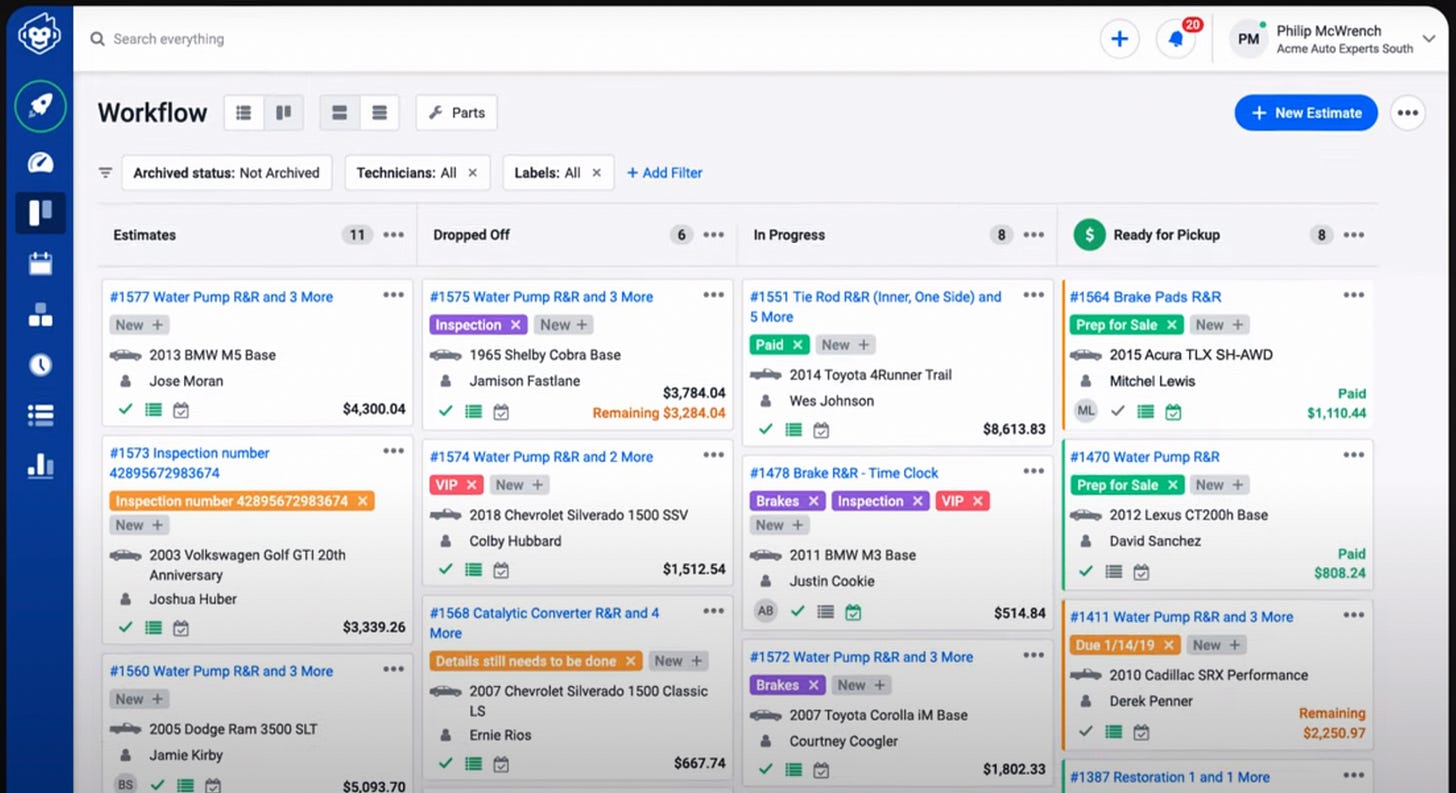
Task: Click the blue plus quick-add icon
Action: (1120, 39)
